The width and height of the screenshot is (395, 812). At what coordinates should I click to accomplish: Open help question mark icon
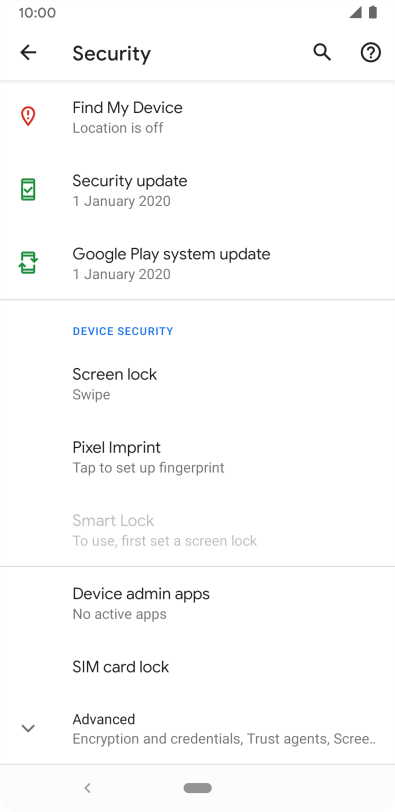pyautogui.click(x=371, y=52)
